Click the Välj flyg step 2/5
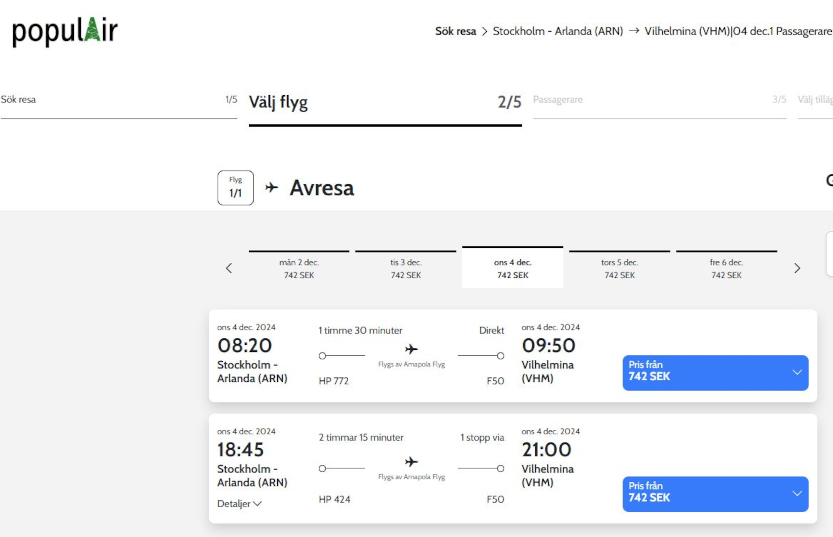The height and width of the screenshot is (537, 833). pyautogui.click(x=385, y=103)
